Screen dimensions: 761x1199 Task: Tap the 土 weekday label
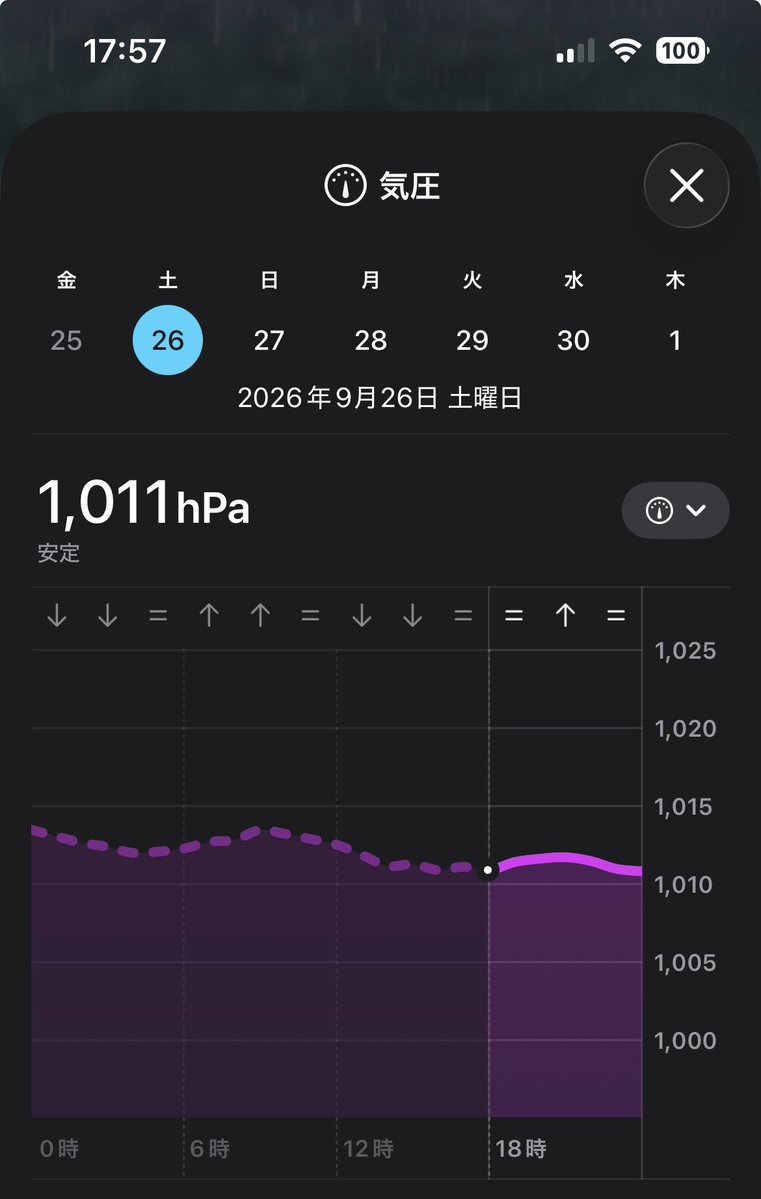coord(168,281)
